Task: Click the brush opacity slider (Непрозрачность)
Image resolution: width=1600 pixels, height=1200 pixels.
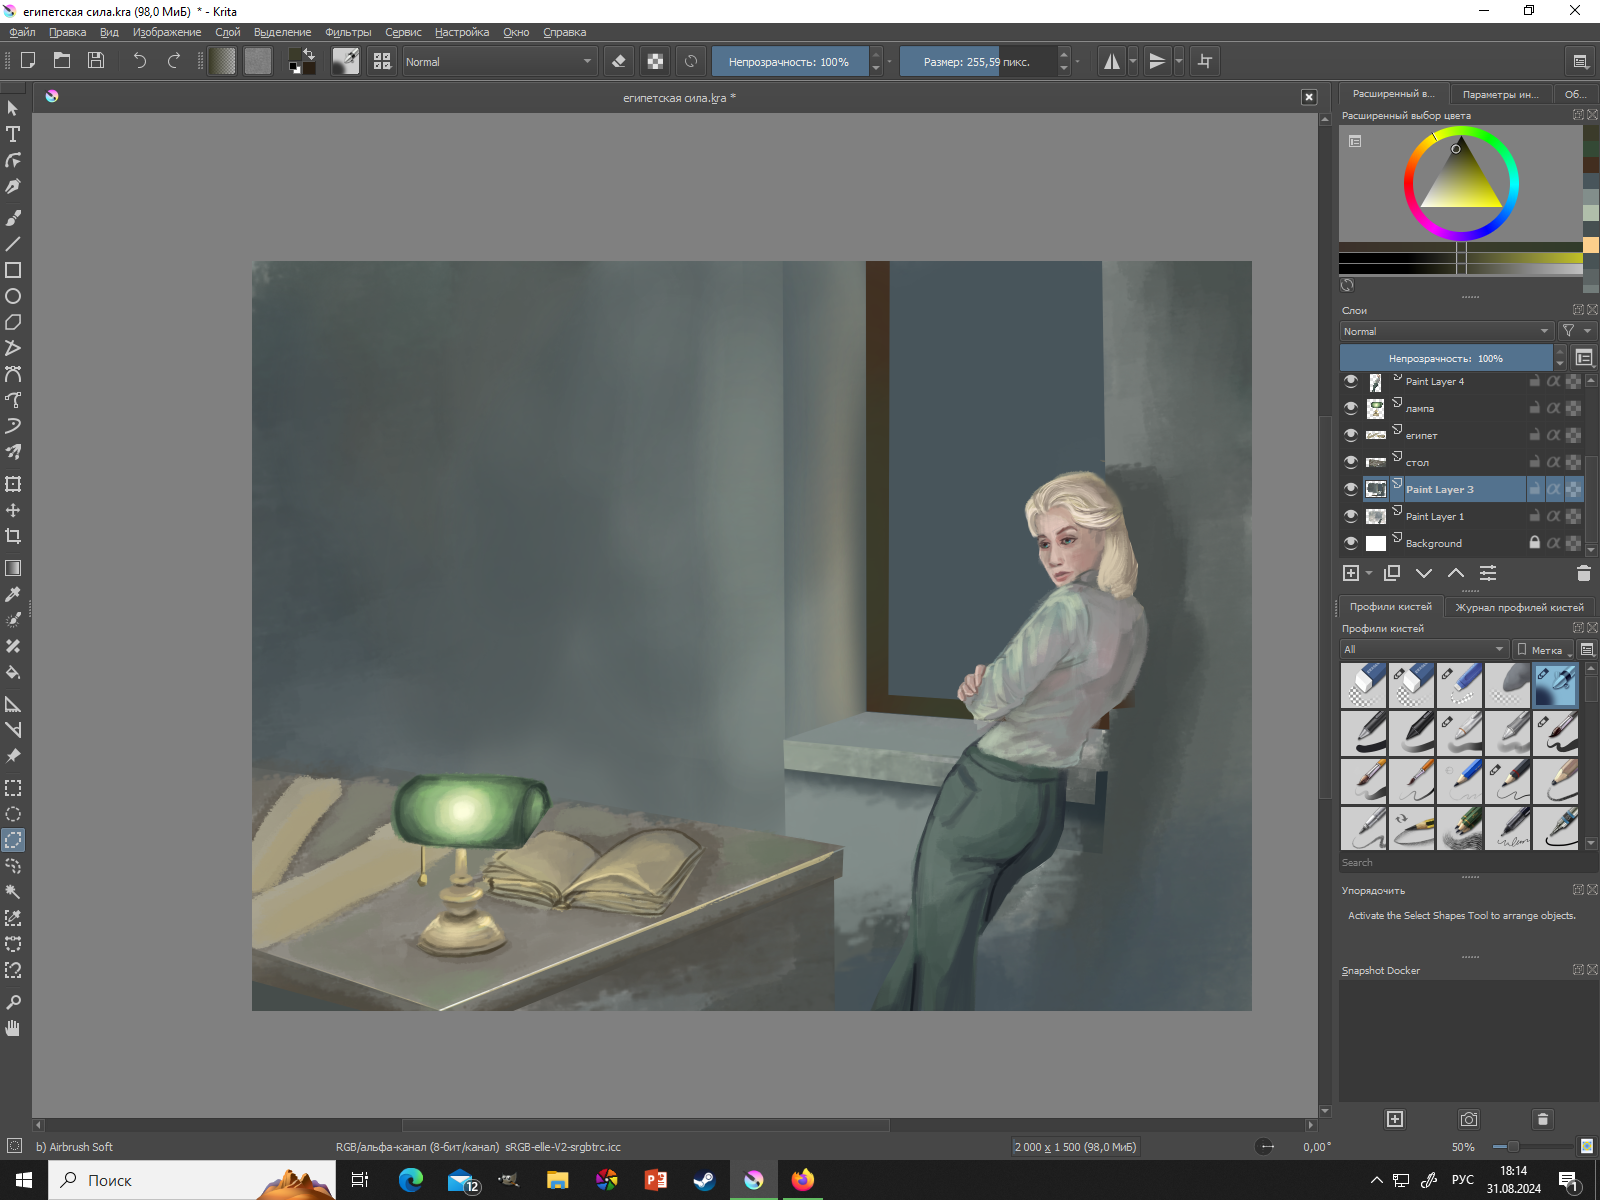Action: pos(788,61)
